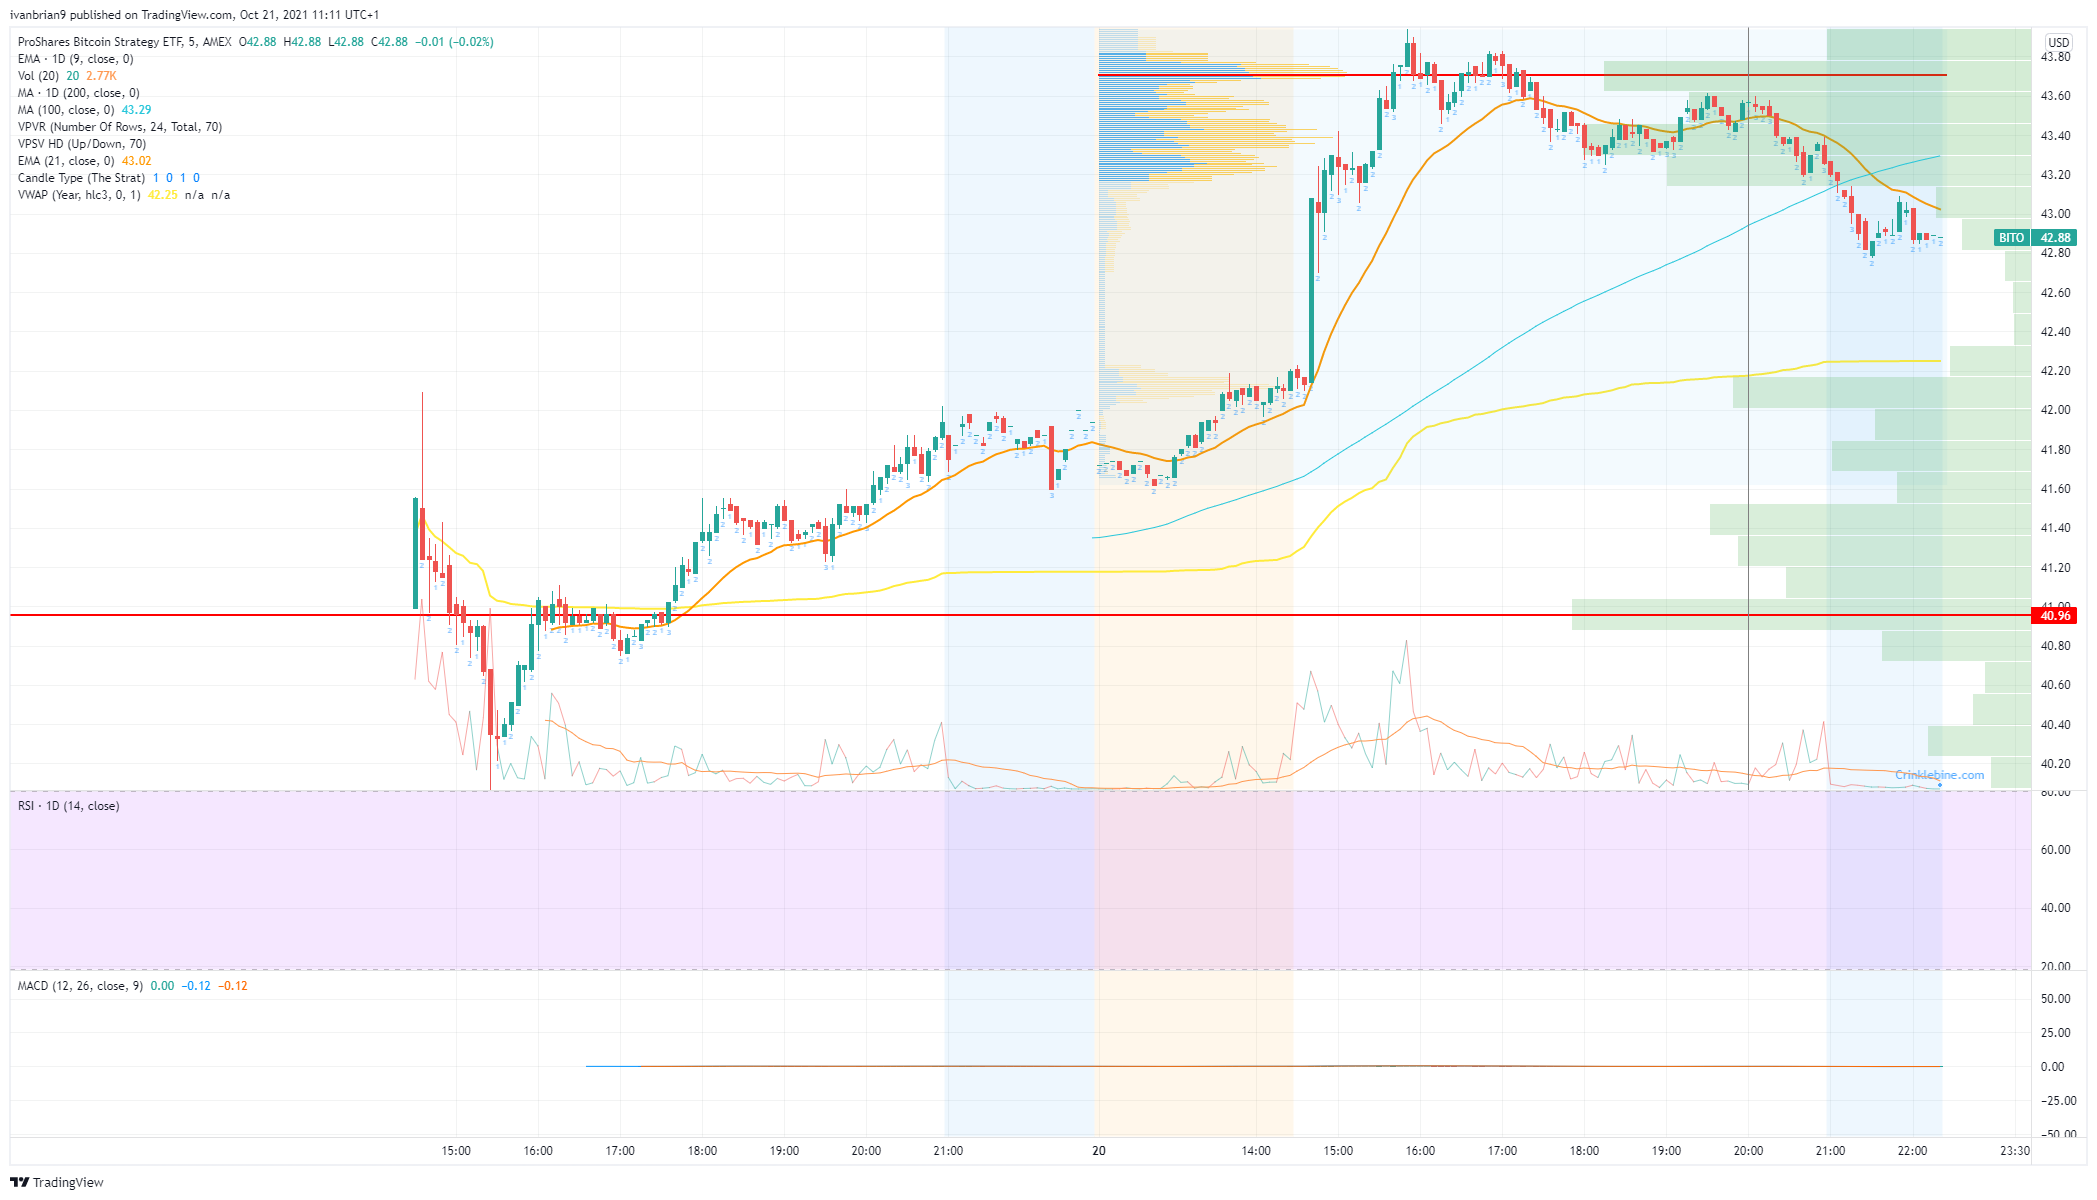Click the EMA 1D (9, close, 0) indicator label
Screen dimensions: 2097x1200
pyautogui.click(x=75, y=59)
